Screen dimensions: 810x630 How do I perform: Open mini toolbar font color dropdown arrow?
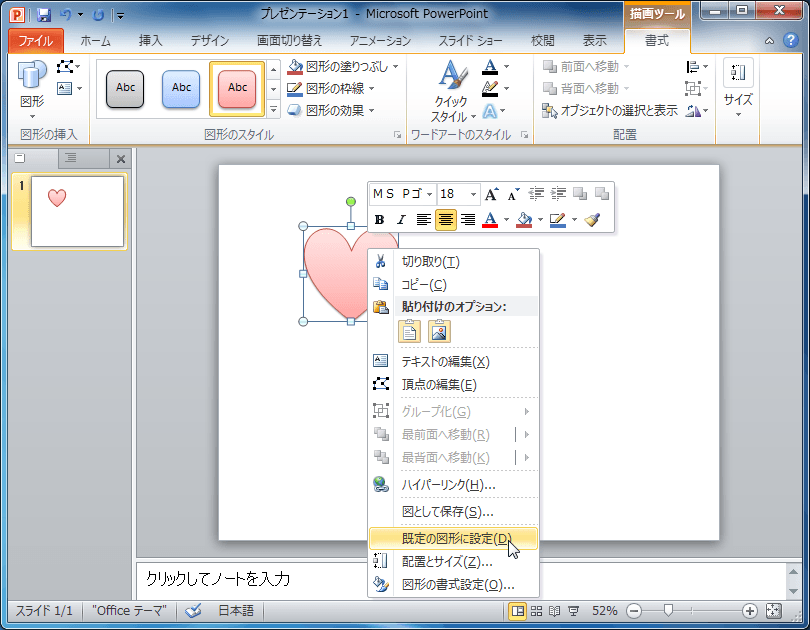coord(506,219)
